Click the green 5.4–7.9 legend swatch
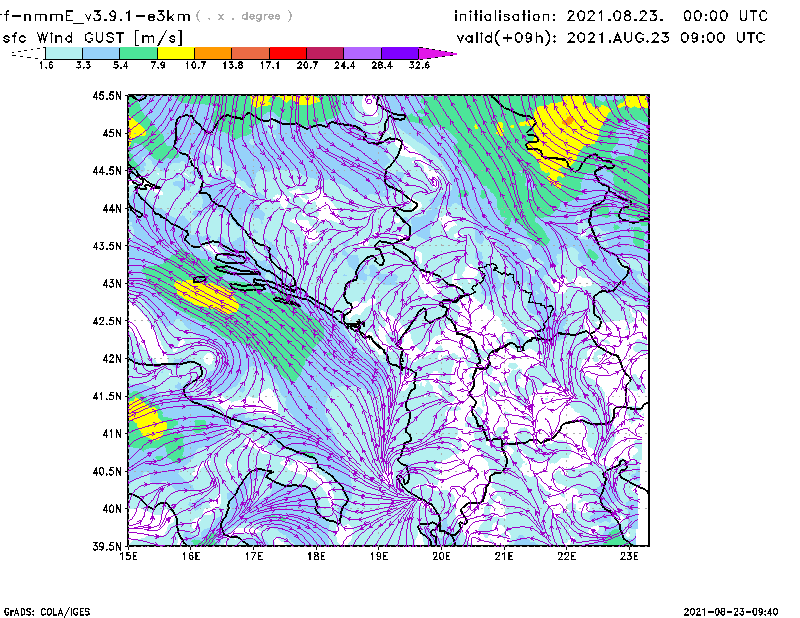 (138, 53)
